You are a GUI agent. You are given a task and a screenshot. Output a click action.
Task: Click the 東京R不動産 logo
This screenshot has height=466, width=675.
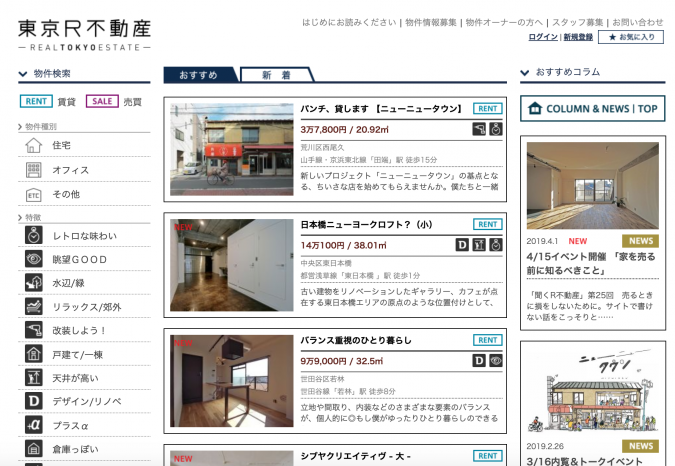coord(84,35)
